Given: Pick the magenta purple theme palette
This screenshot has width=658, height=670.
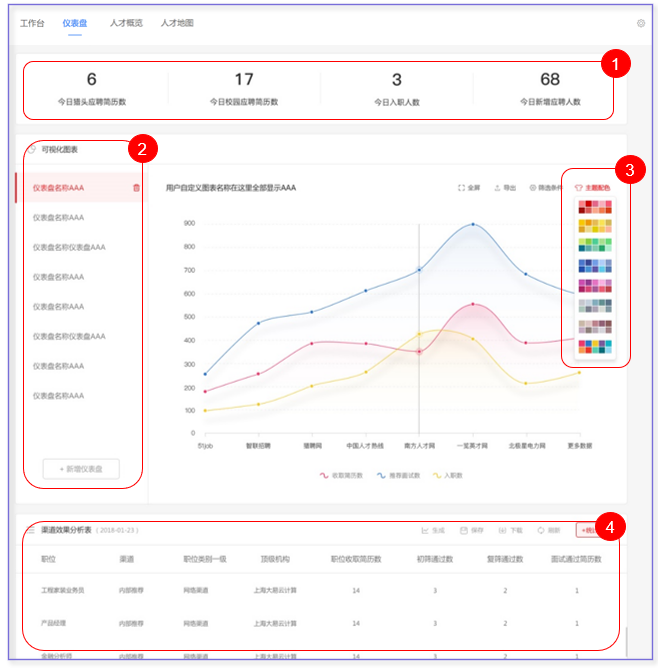Looking at the screenshot, I should [x=595, y=286].
